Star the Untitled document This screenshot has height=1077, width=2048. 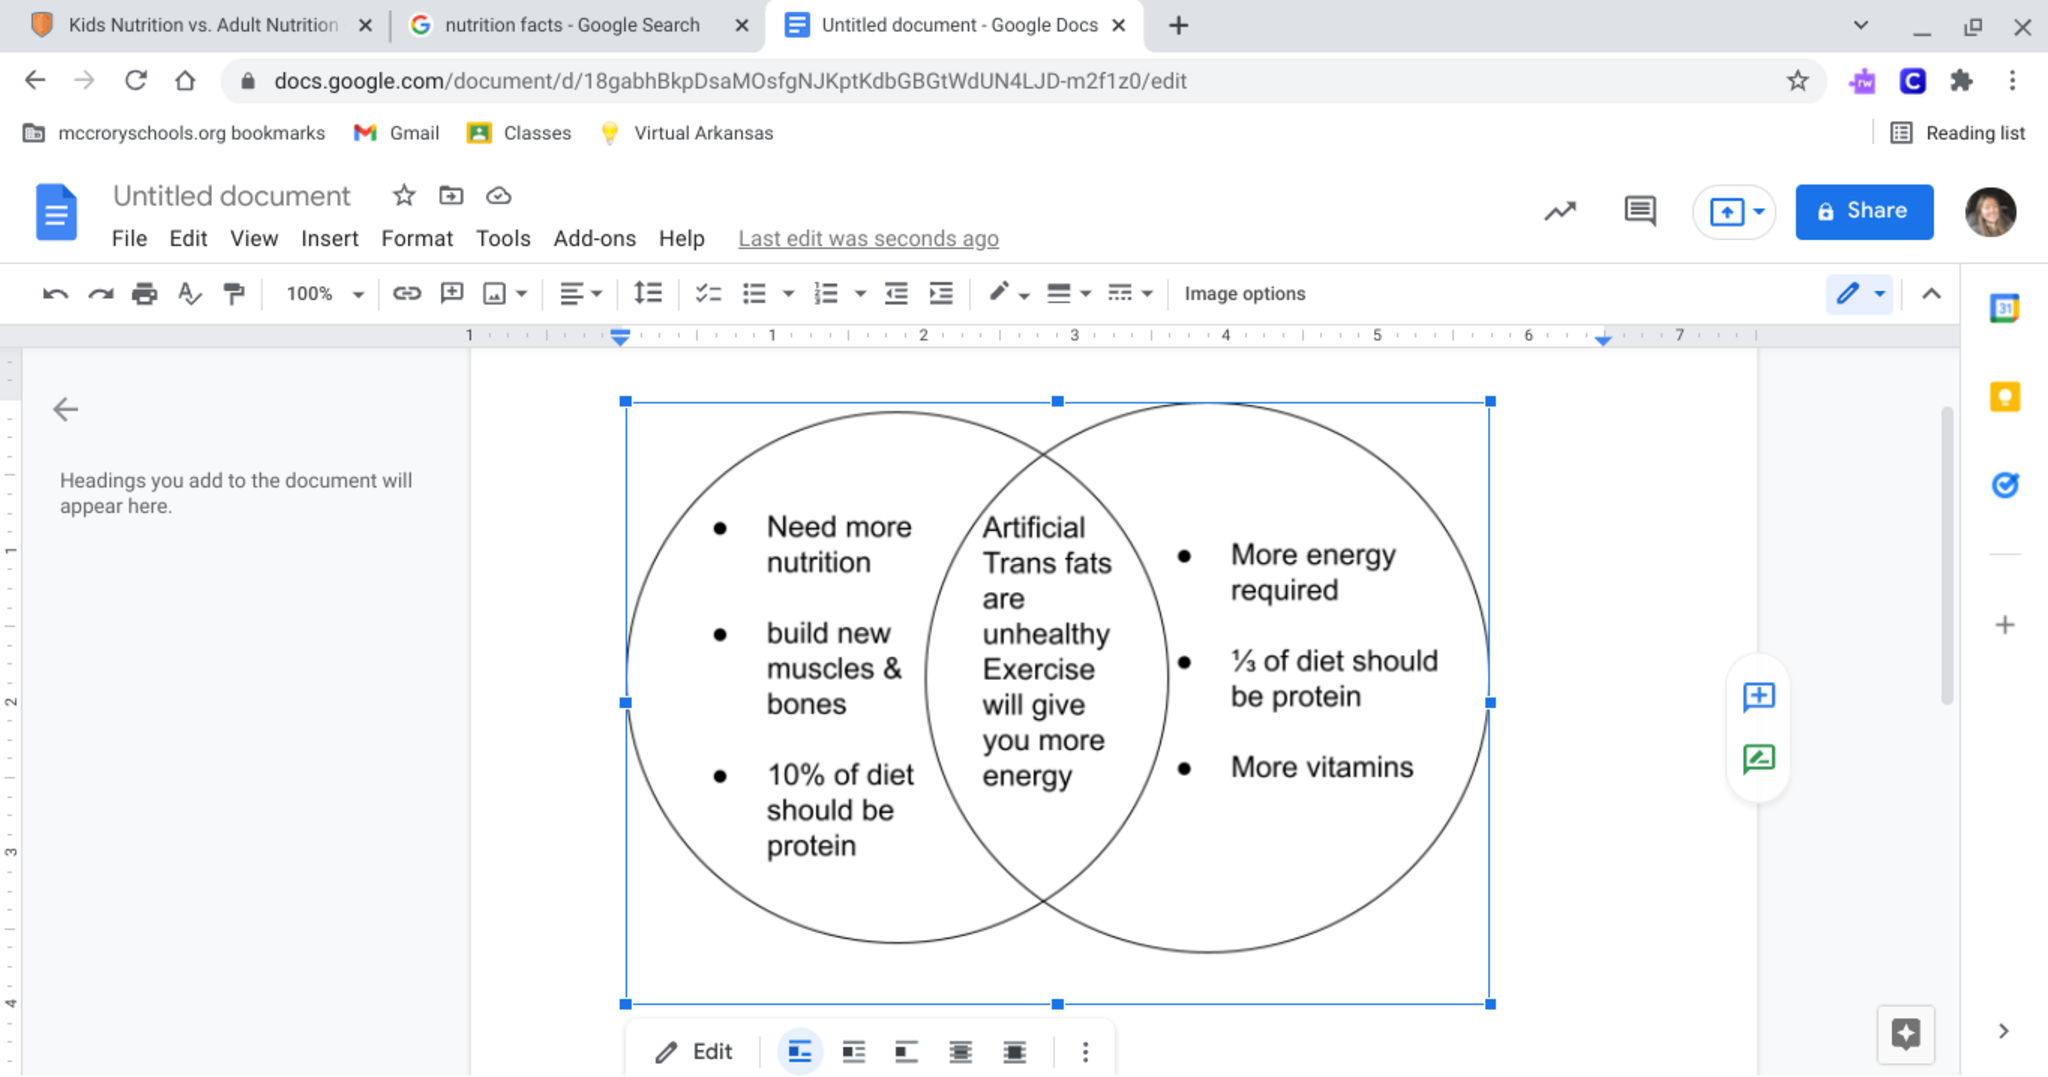coord(403,196)
